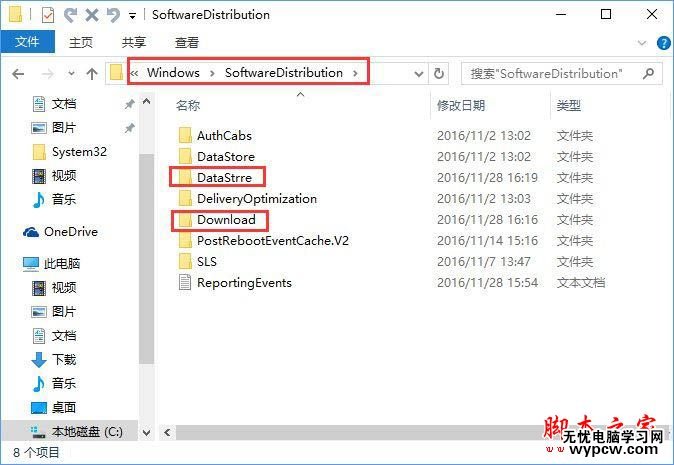
Task: Go up one level with up arrow
Action: click(x=92, y=74)
